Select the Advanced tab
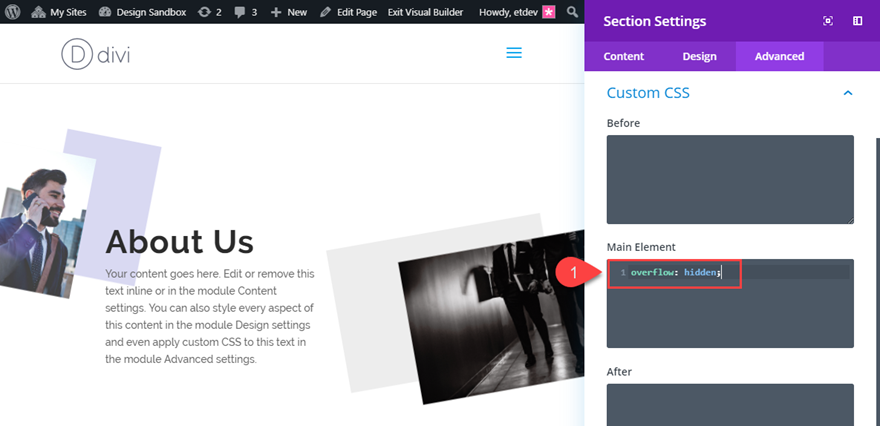This screenshot has height=426, width=880. (779, 56)
